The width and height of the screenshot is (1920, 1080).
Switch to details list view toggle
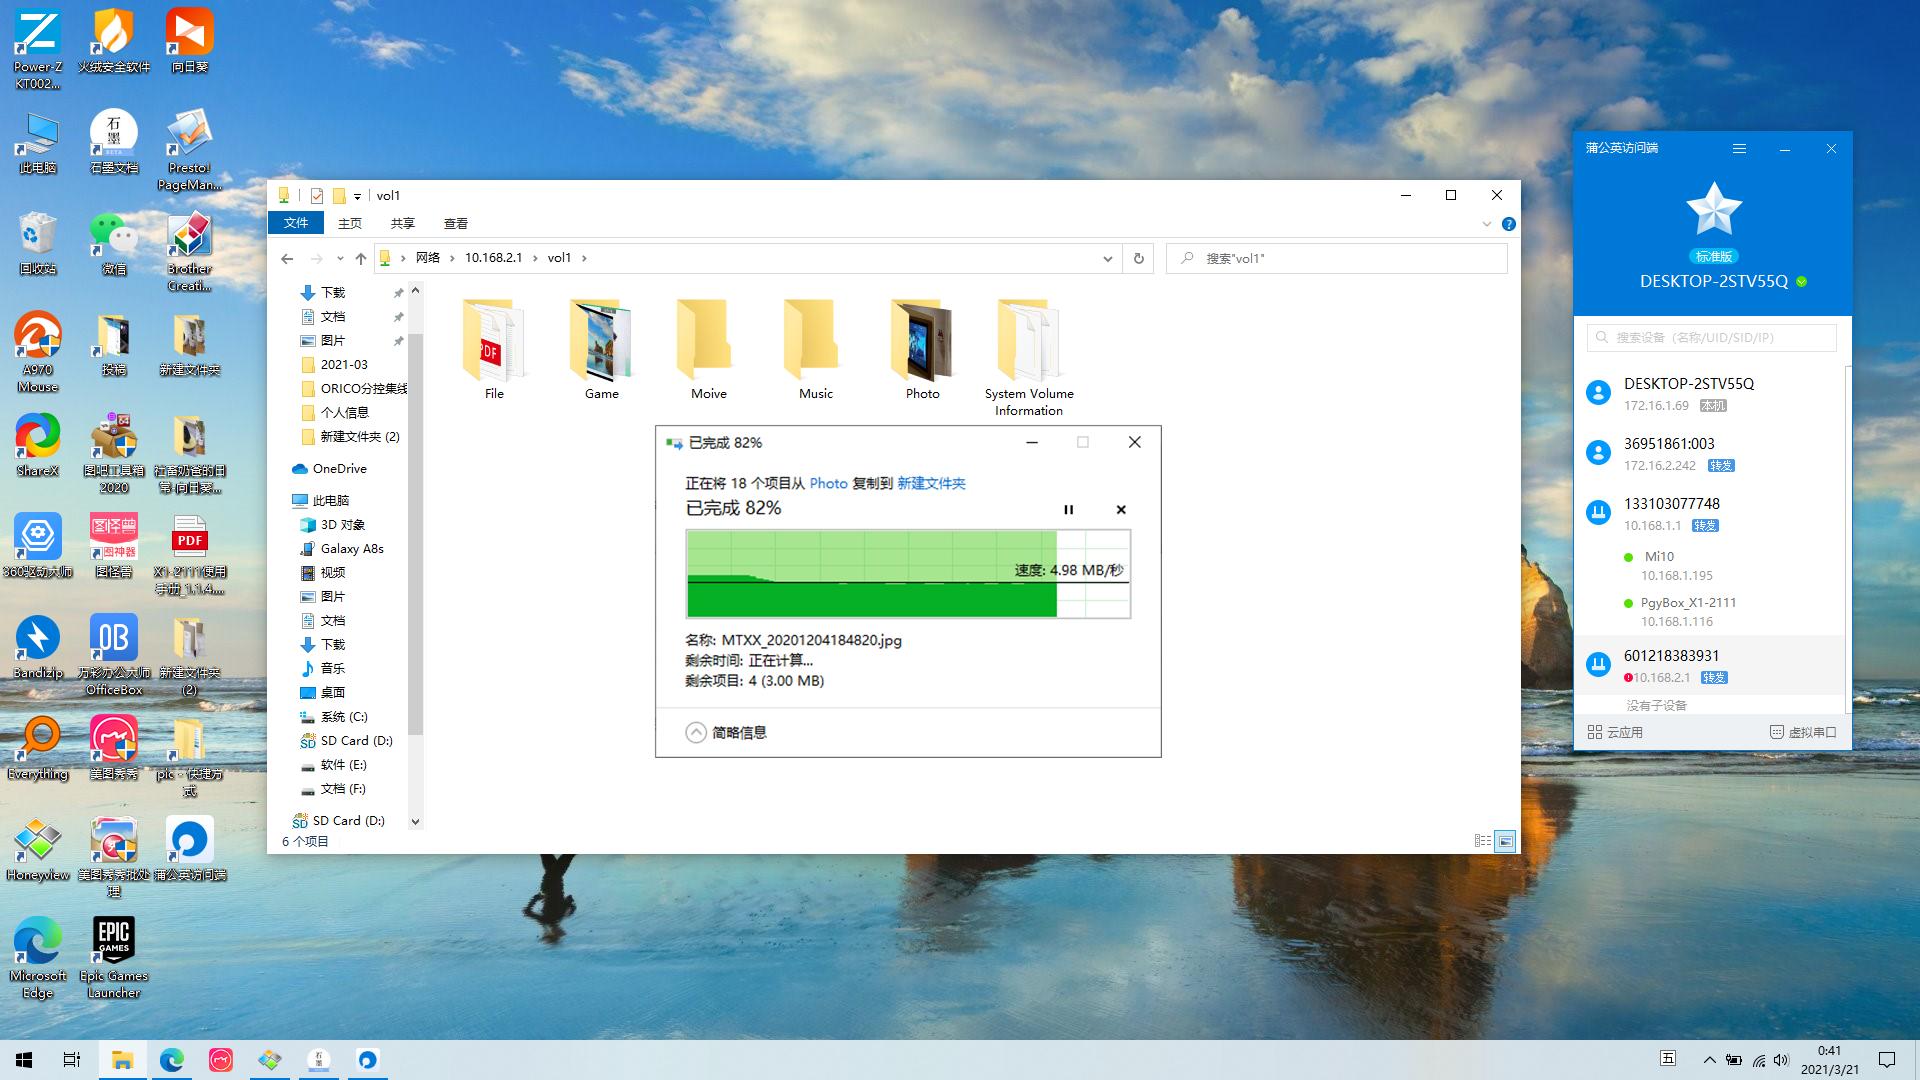[1483, 841]
